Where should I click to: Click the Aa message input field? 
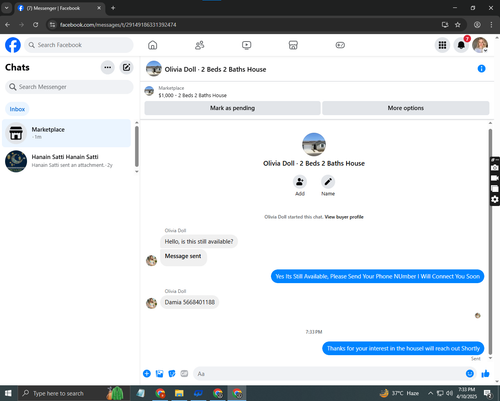[x=329, y=374]
